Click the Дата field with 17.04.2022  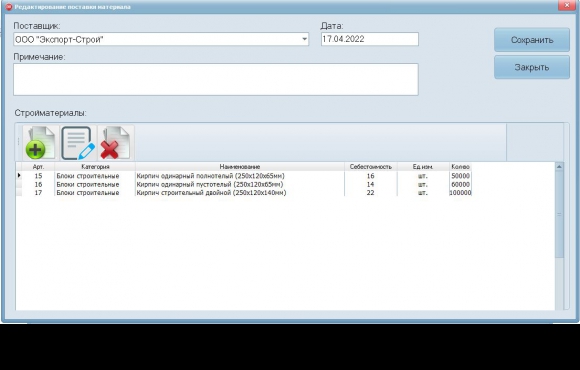pyautogui.click(x=370, y=39)
